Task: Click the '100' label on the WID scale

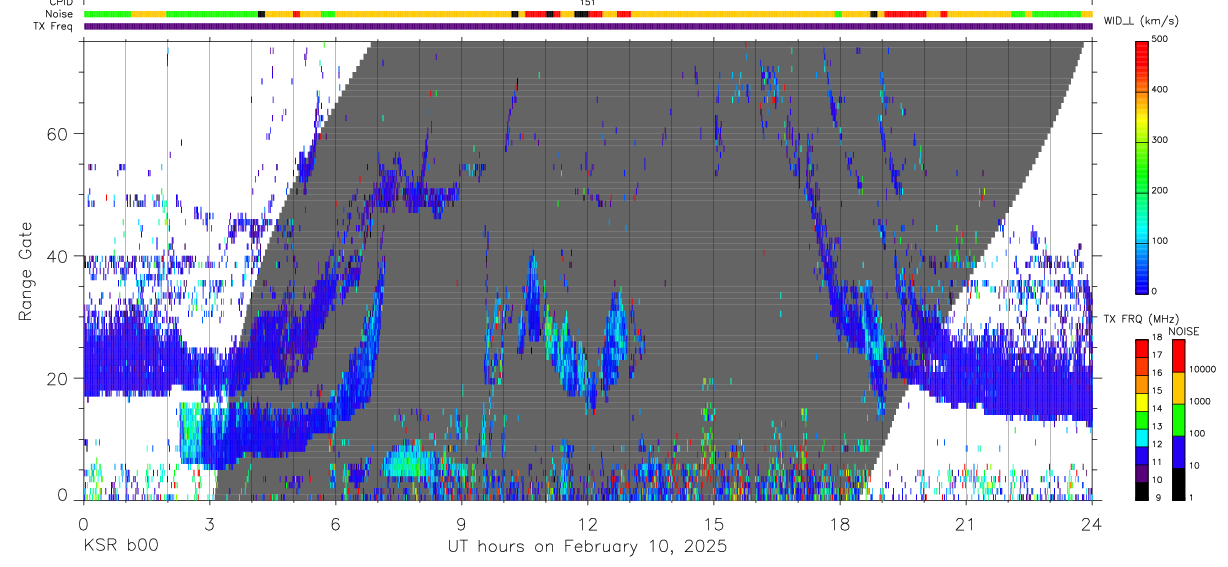Action: tap(1160, 241)
